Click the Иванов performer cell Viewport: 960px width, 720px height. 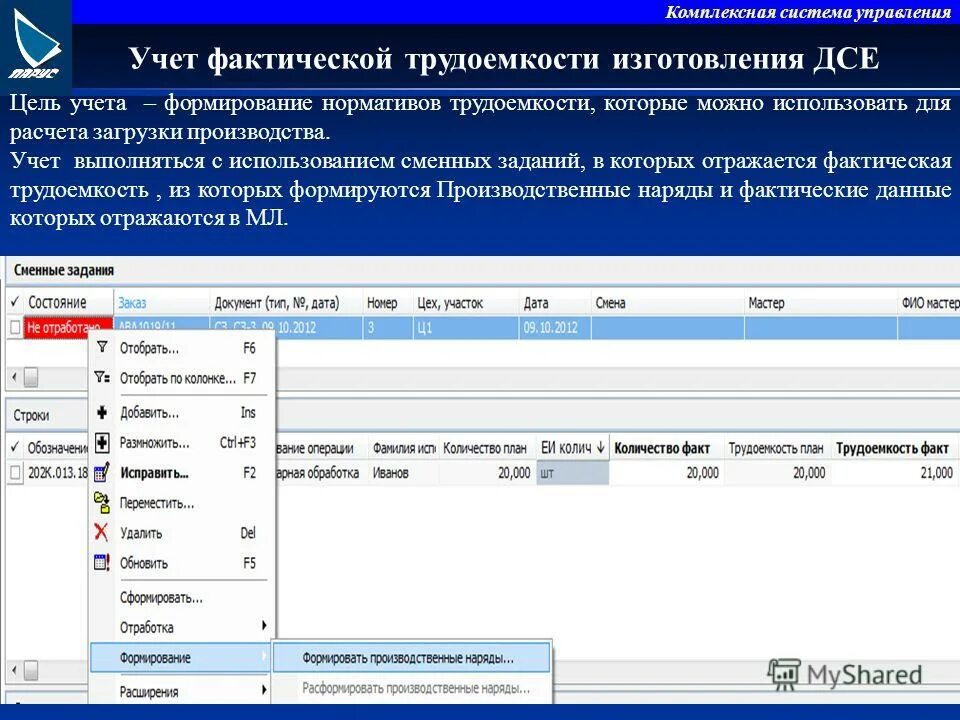coord(403,473)
